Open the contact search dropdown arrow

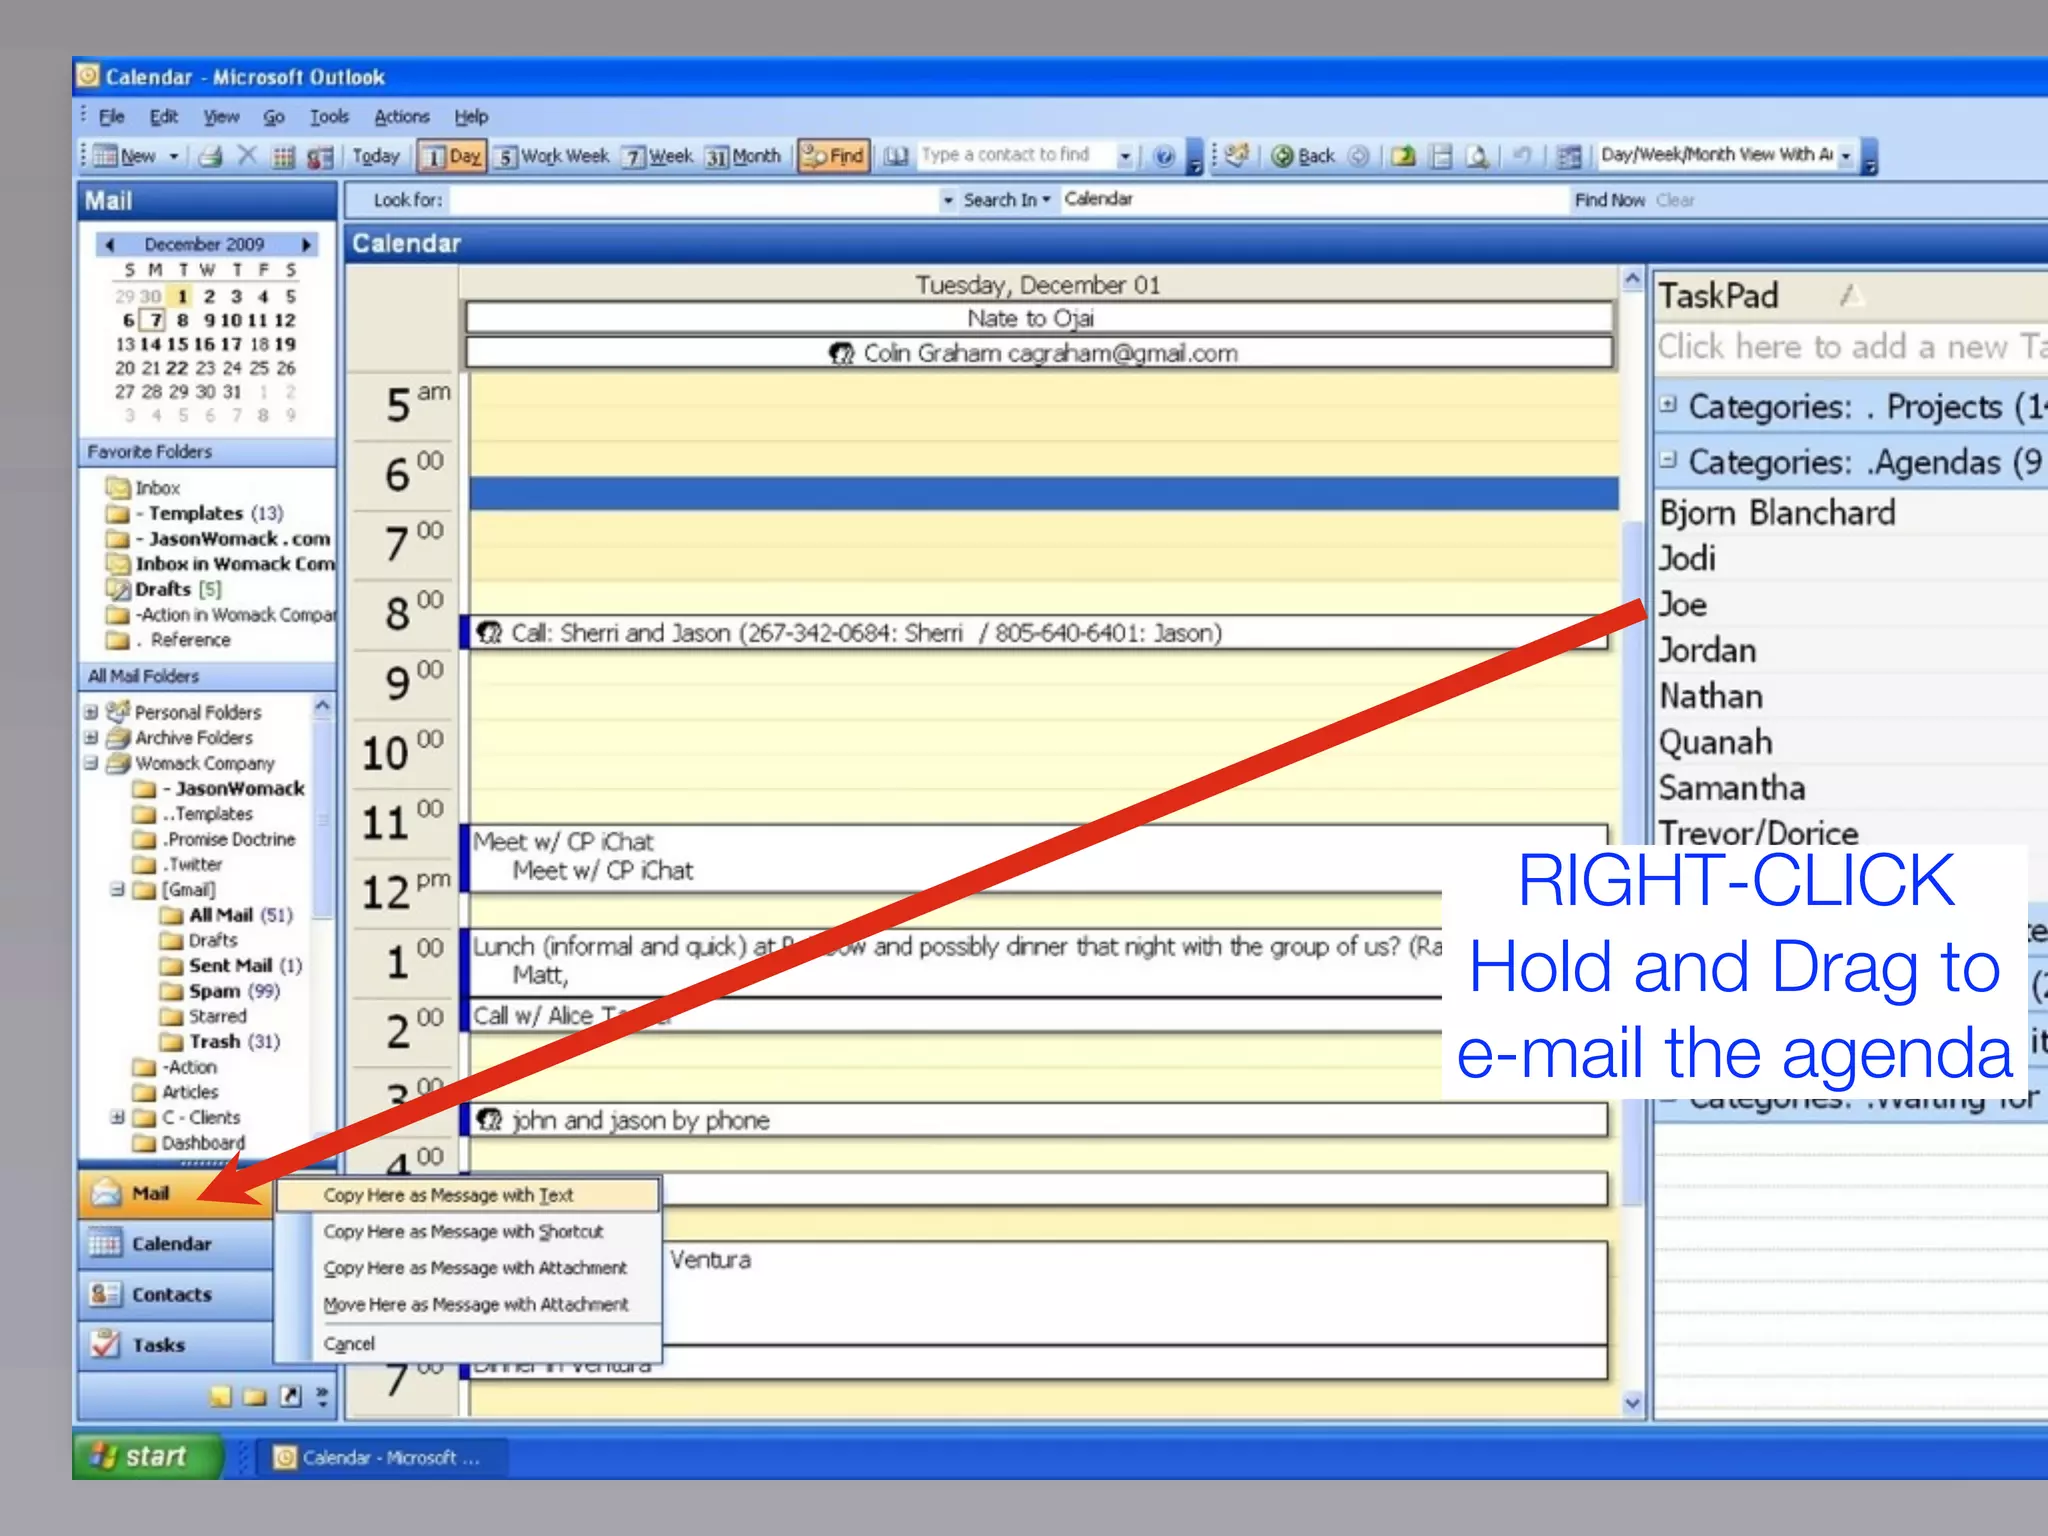tap(1125, 156)
